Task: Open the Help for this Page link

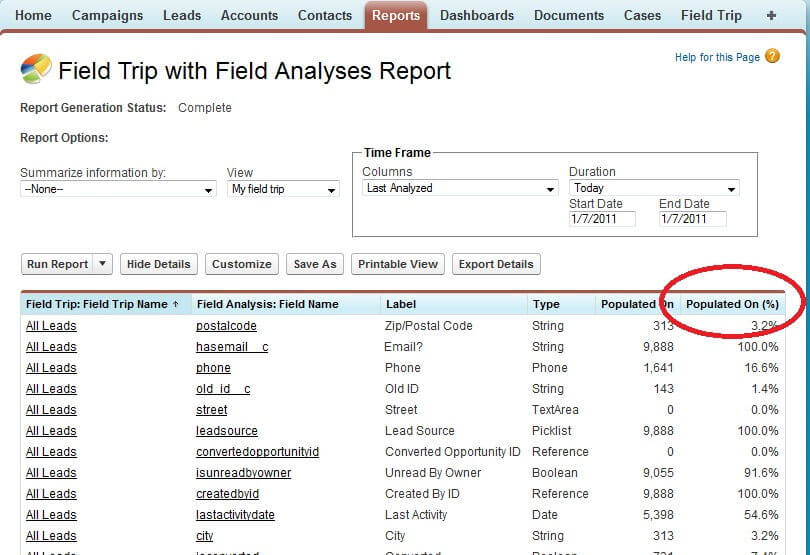Action: (717, 57)
